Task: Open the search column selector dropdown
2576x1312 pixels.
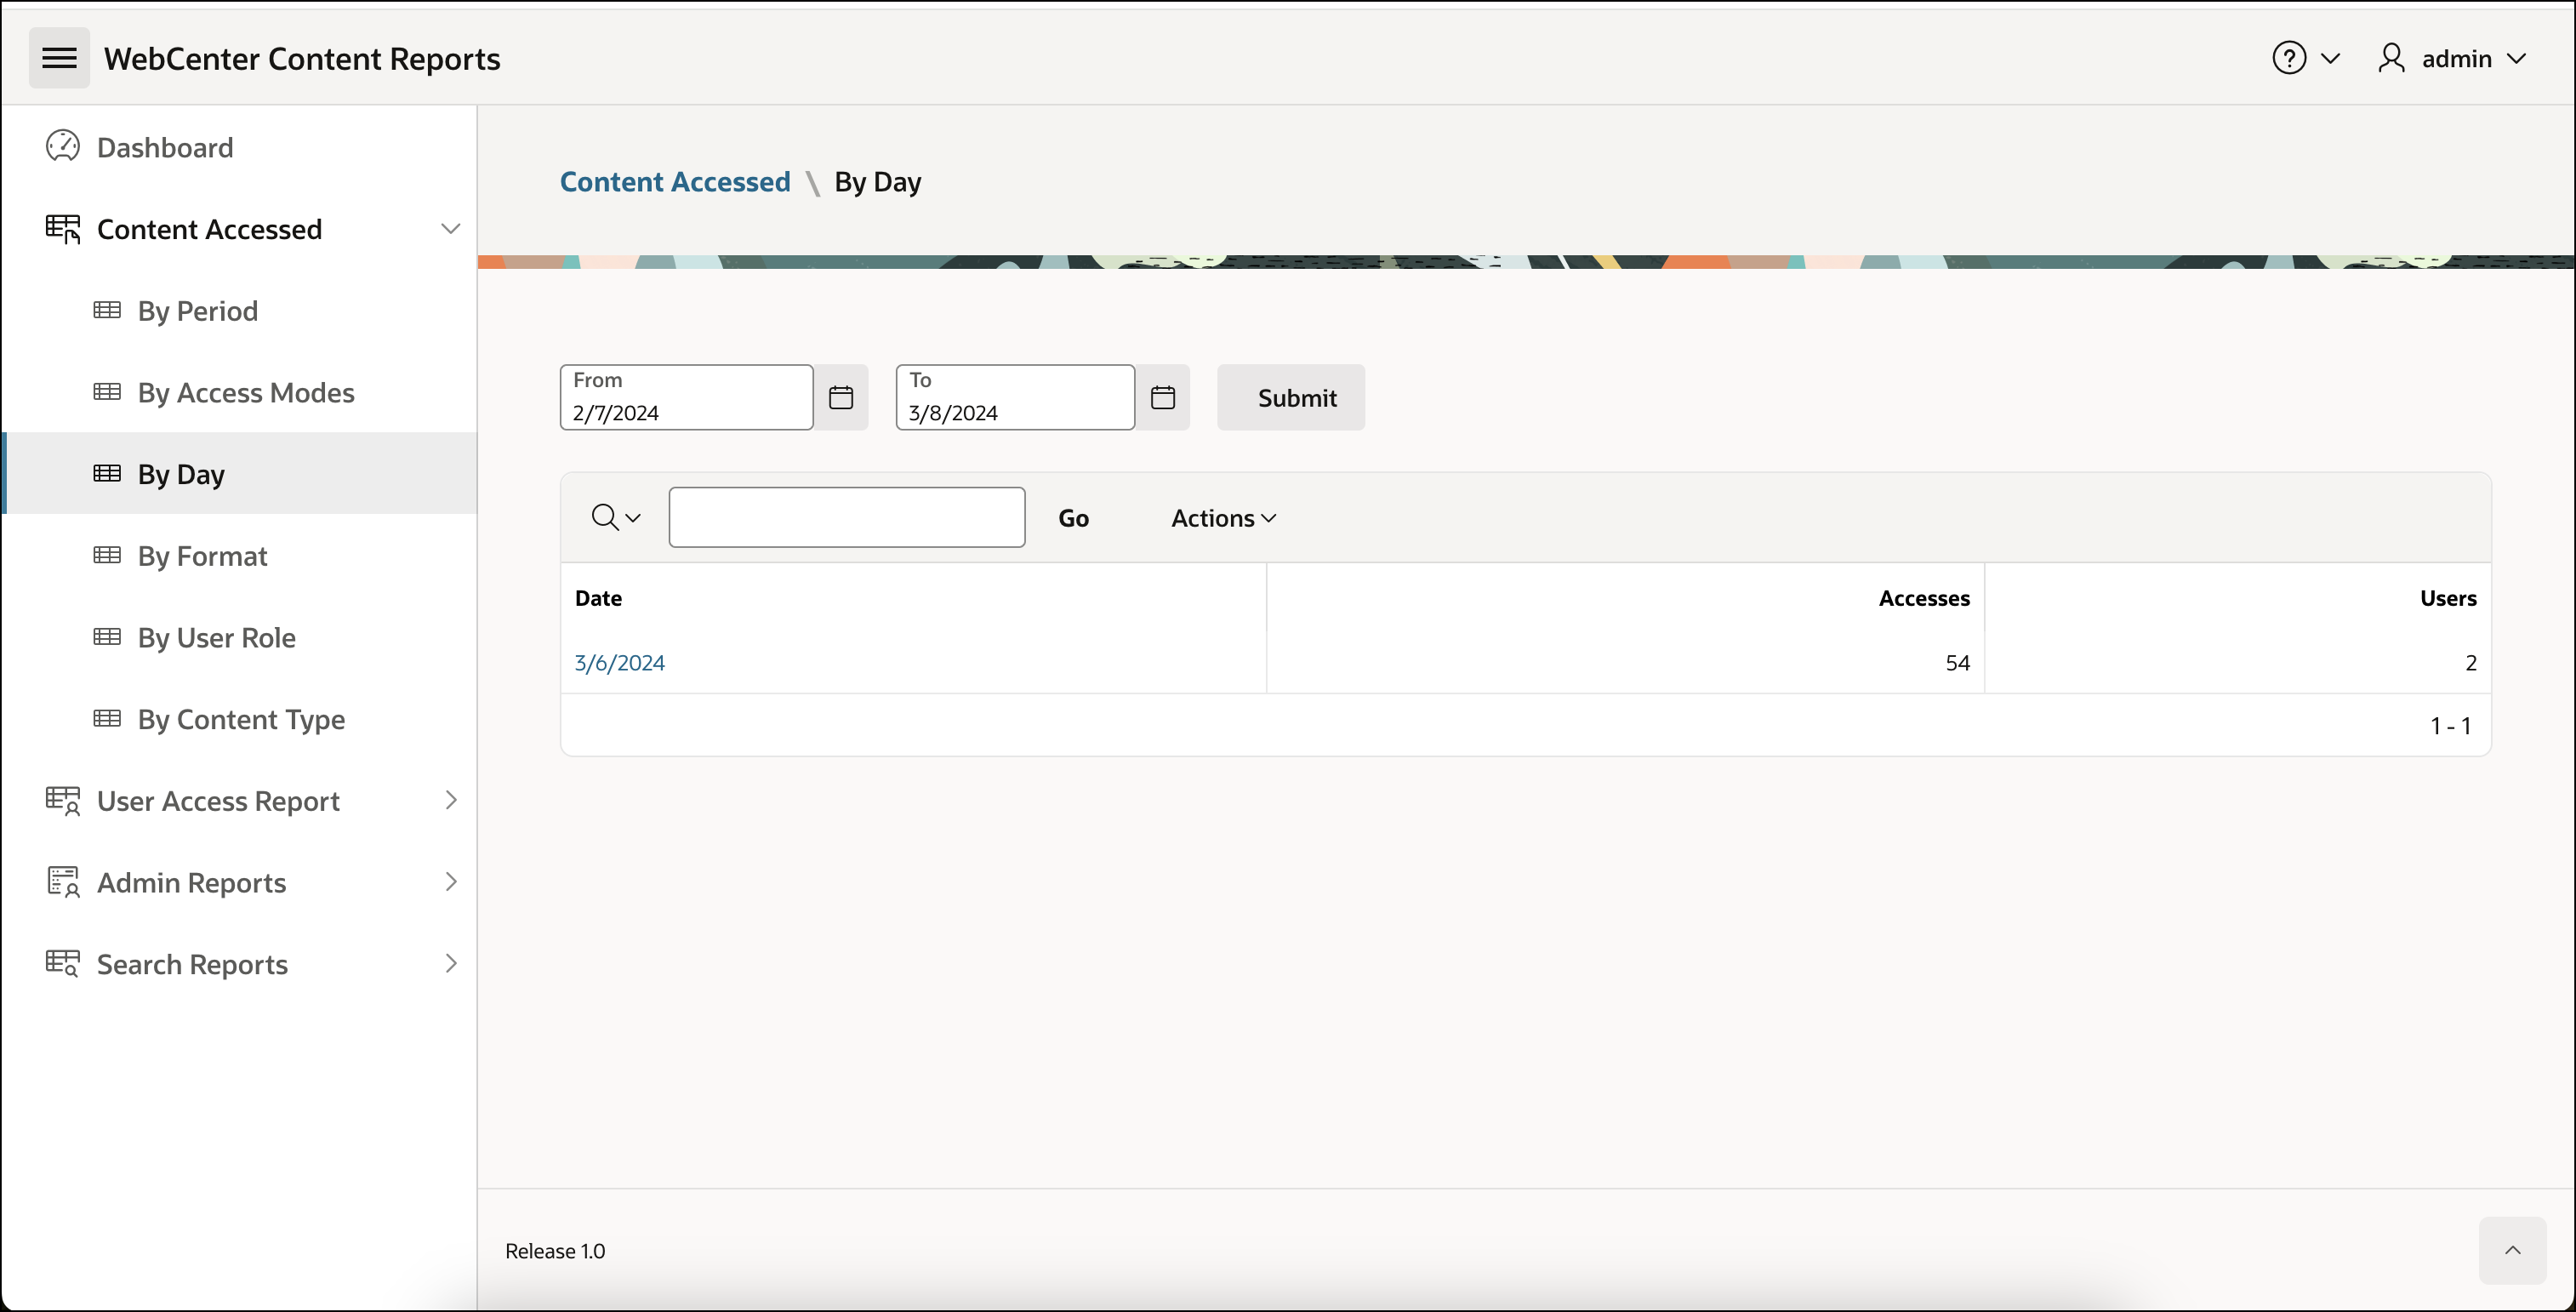Action: (x=616, y=518)
